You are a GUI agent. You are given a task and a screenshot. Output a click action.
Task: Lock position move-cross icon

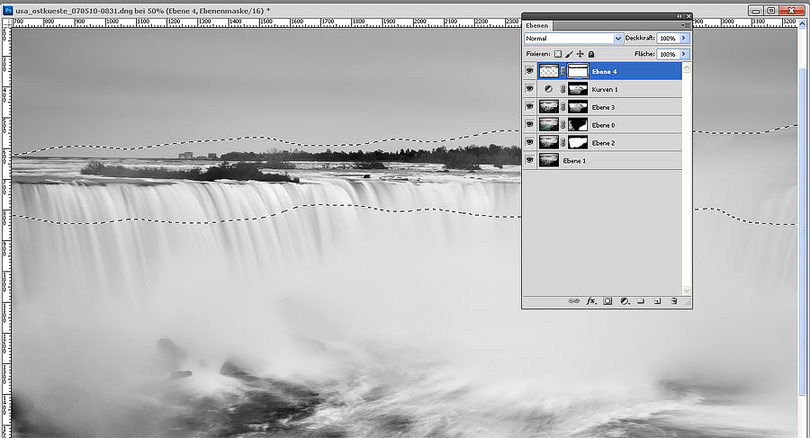coord(580,54)
